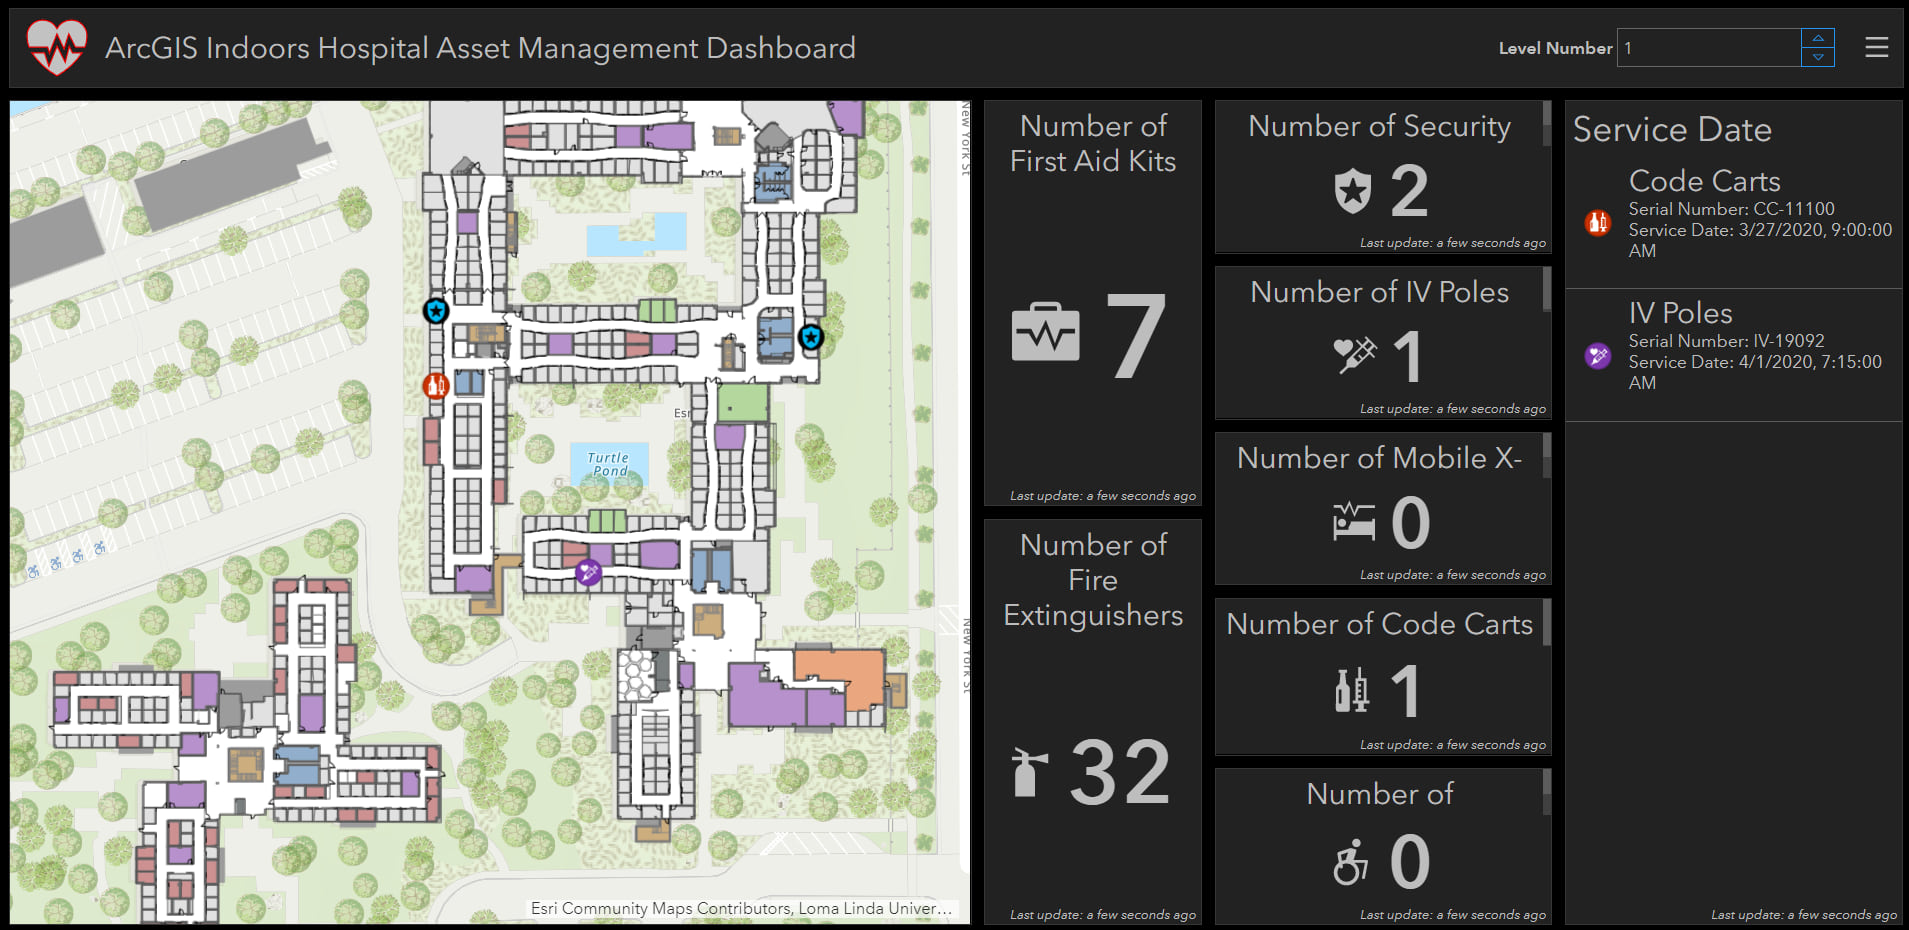1909x930 pixels.
Task: Open the hamburger menu in the header
Action: [1876, 47]
